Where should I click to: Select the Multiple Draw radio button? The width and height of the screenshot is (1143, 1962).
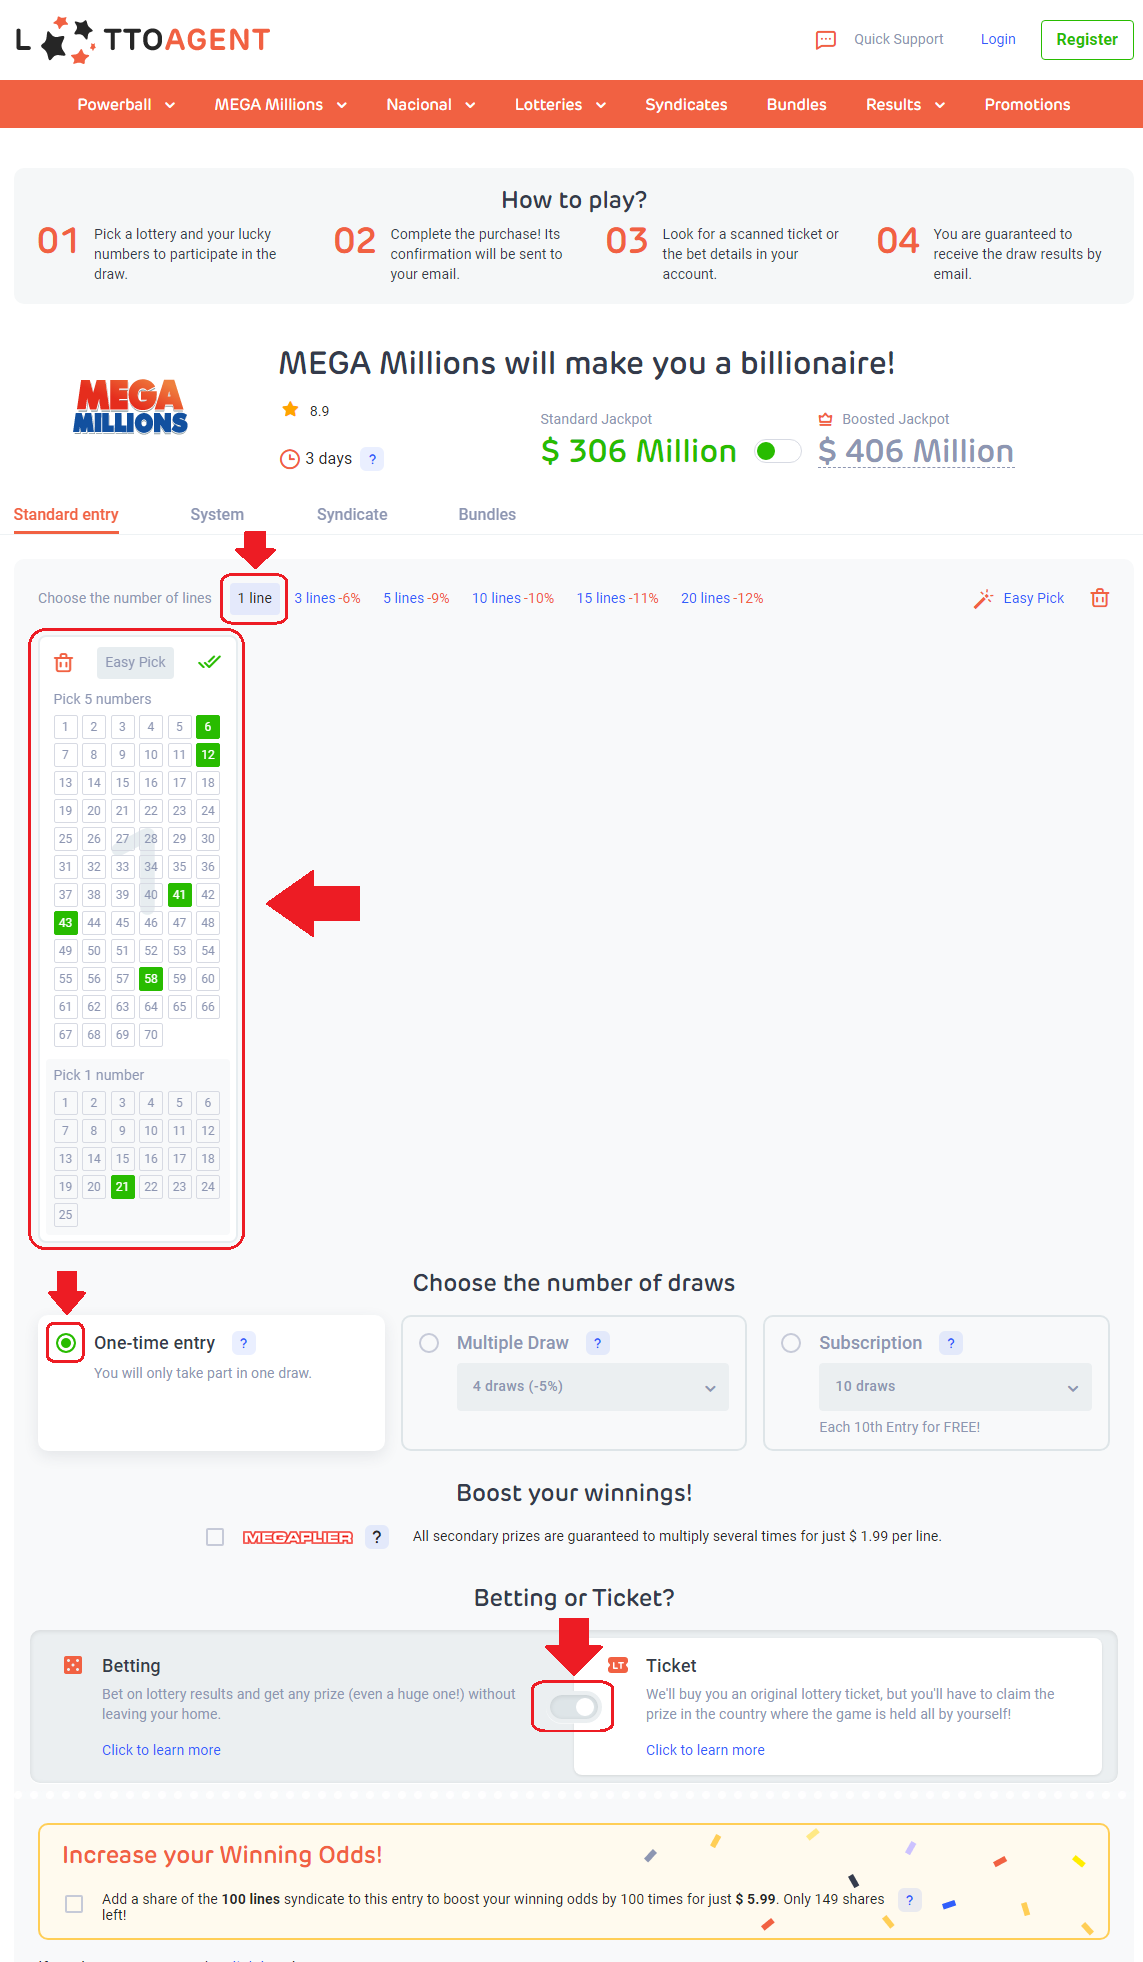[x=430, y=1343]
